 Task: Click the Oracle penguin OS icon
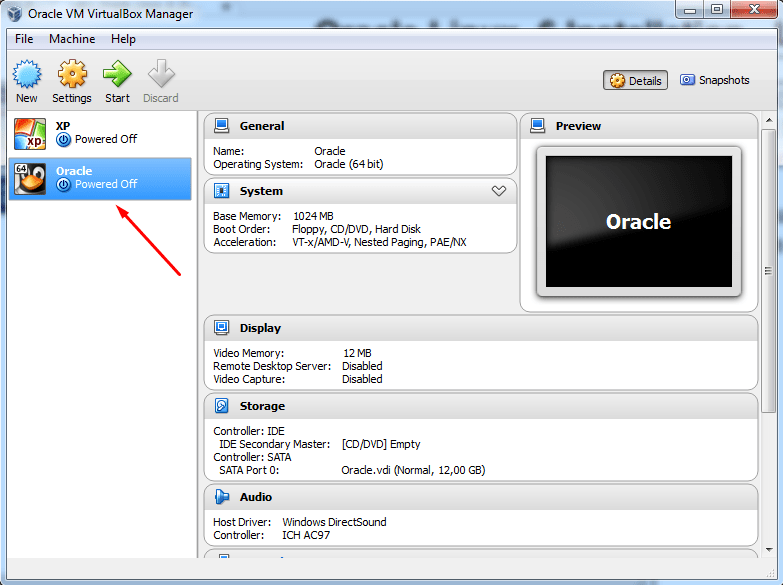30,179
